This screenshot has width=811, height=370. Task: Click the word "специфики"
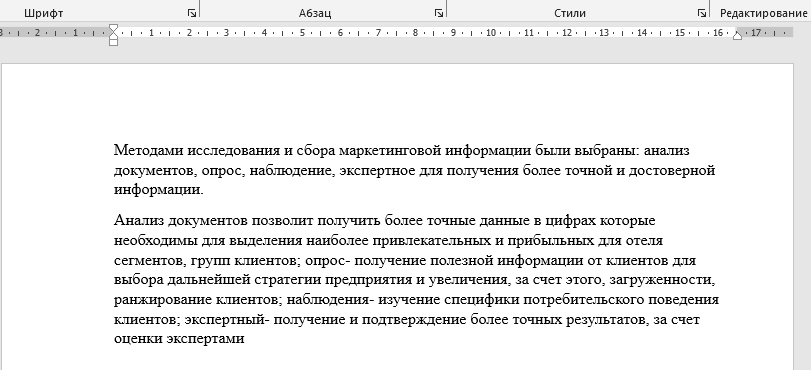coord(482,300)
